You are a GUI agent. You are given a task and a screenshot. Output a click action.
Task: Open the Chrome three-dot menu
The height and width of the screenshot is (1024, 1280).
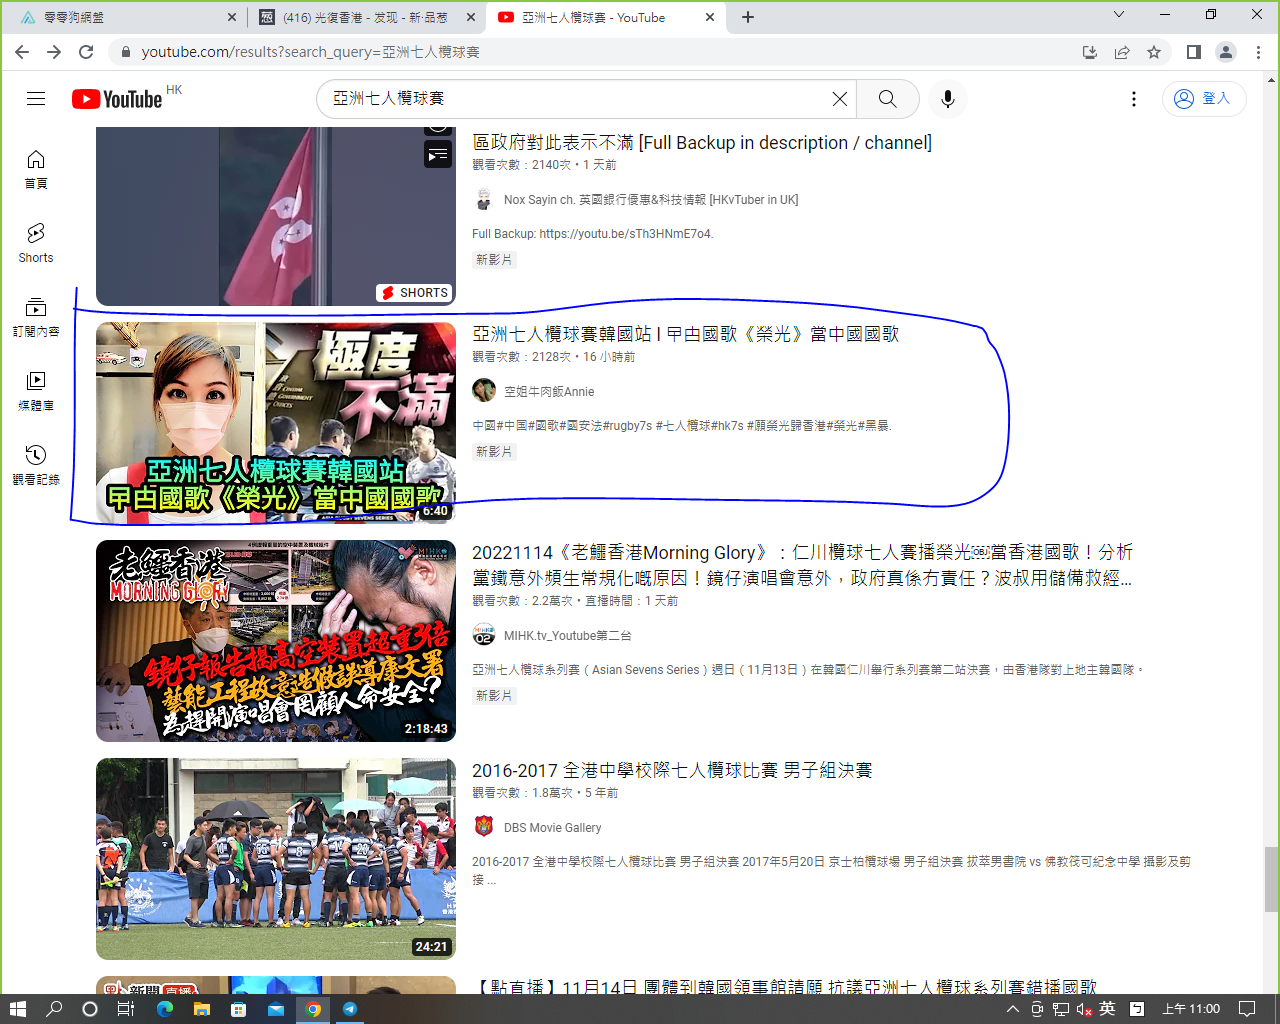(x=1258, y=52)
